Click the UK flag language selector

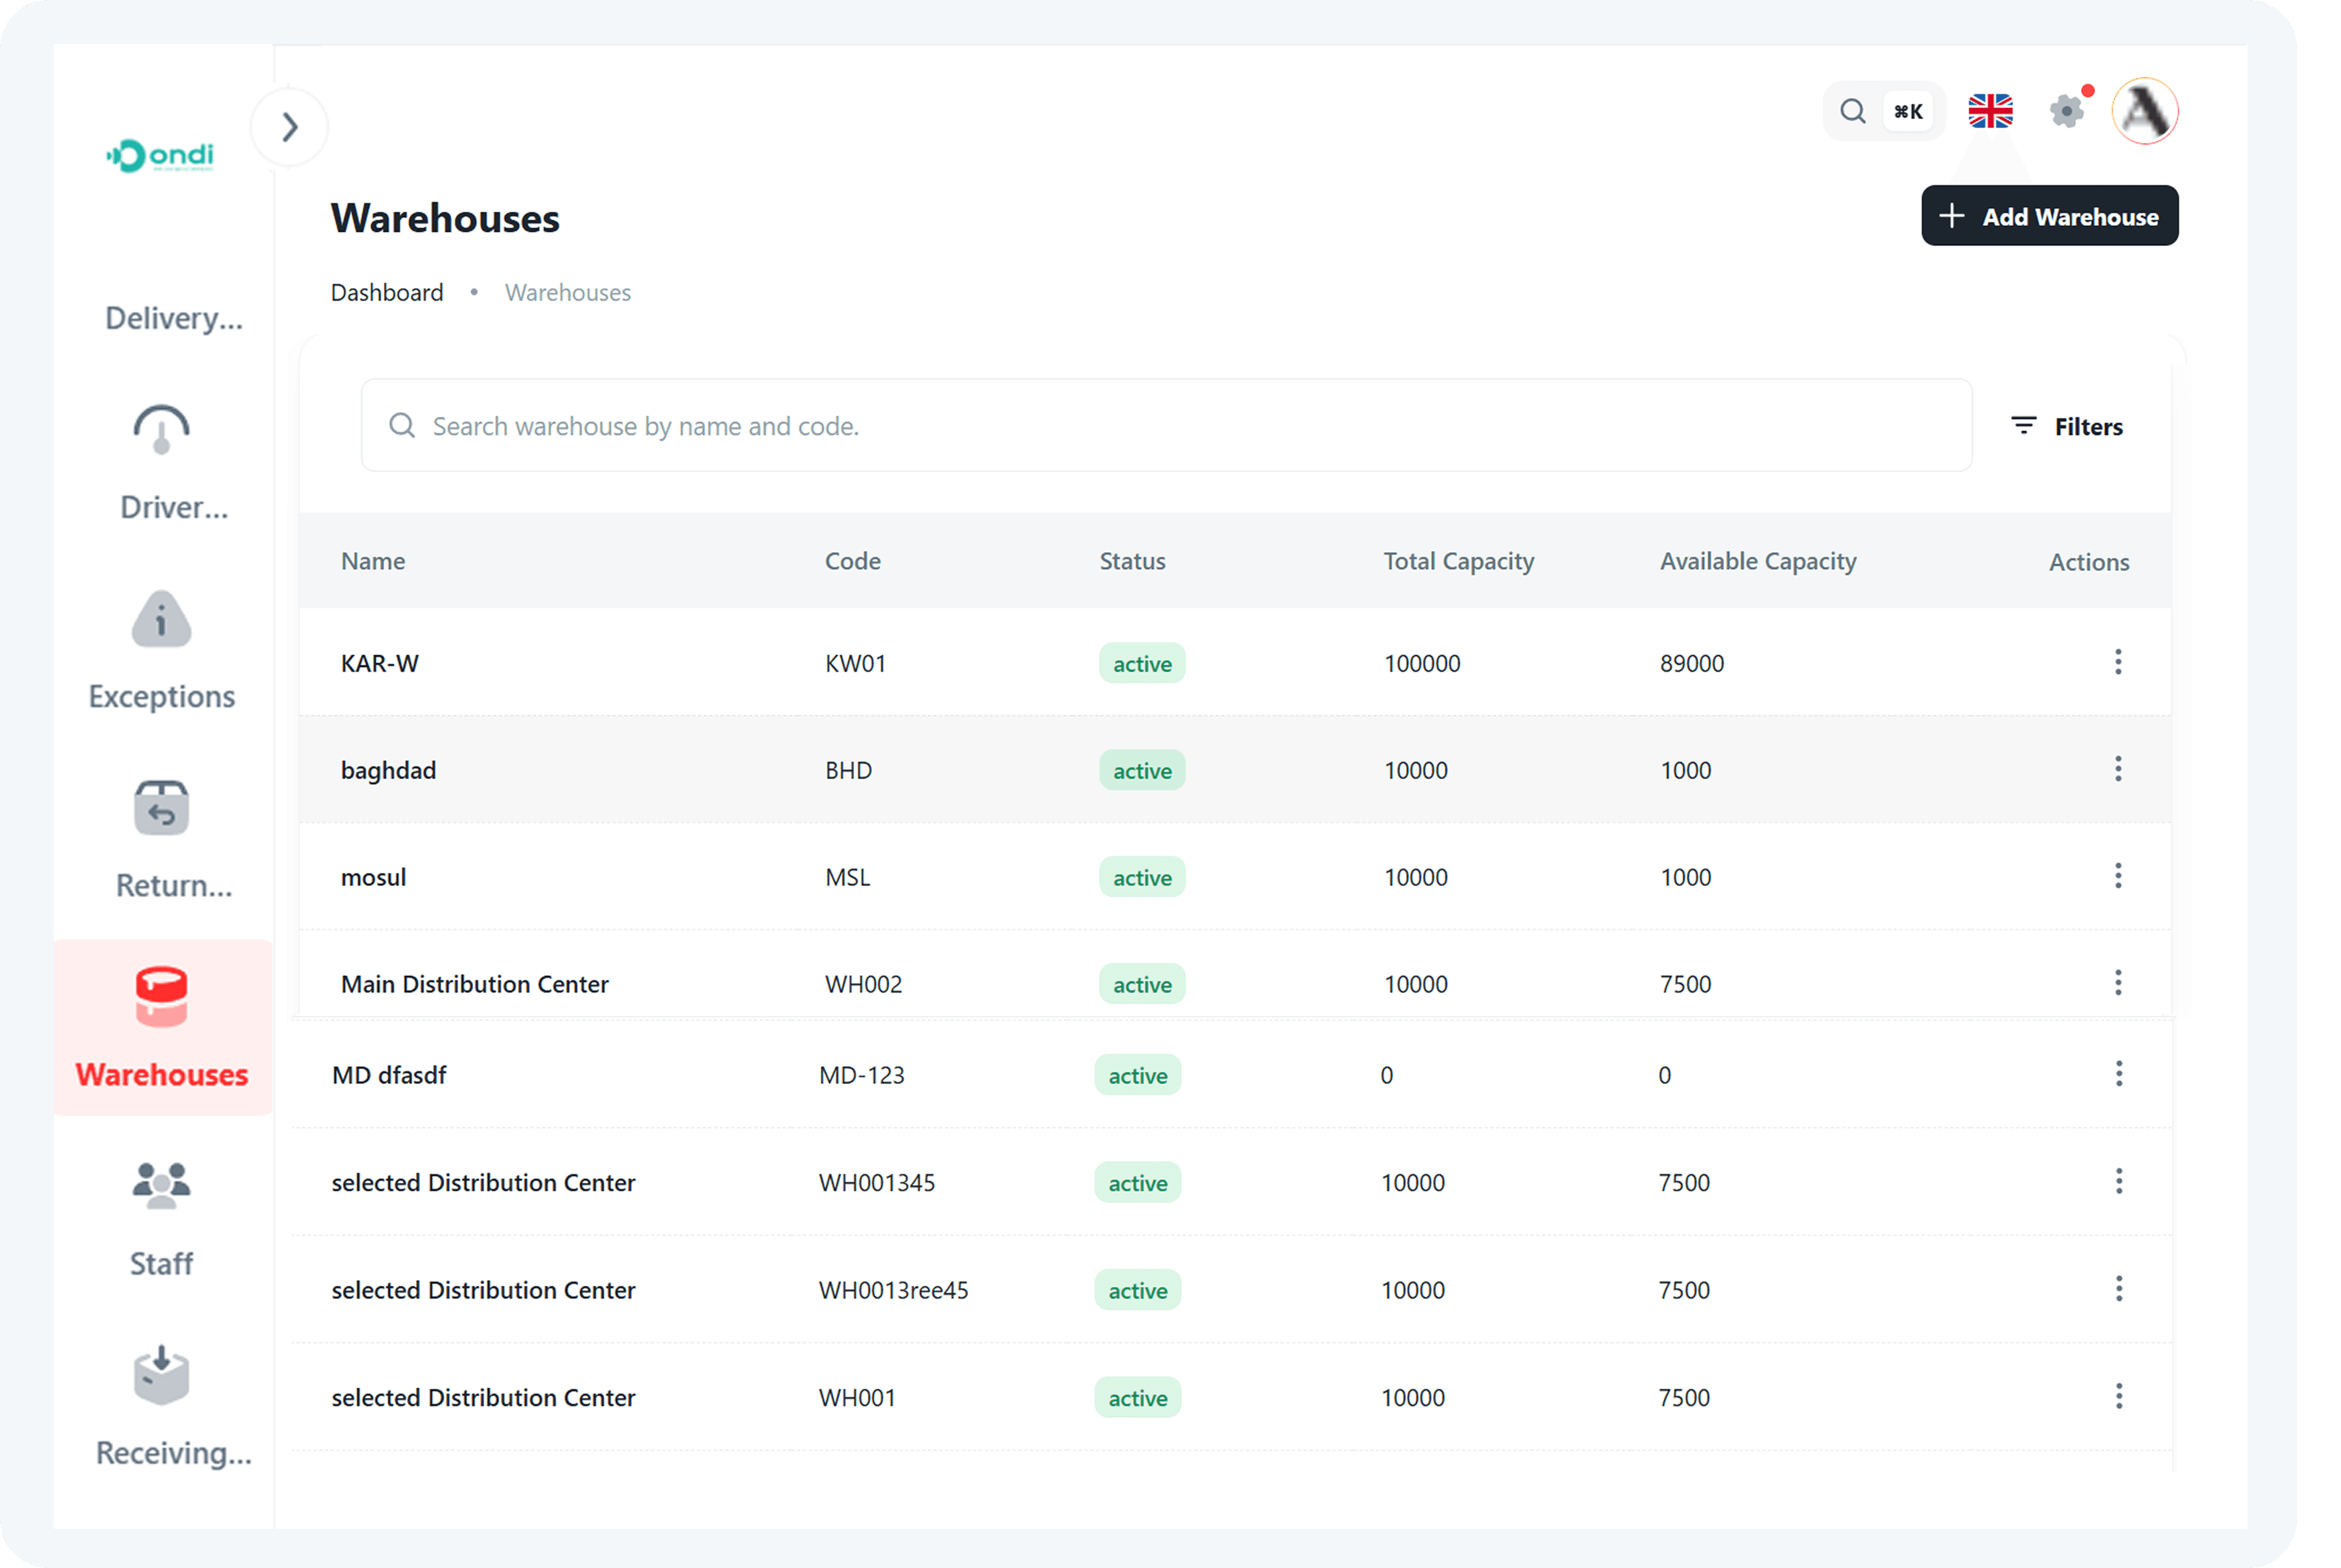[x=1990, y=110]
